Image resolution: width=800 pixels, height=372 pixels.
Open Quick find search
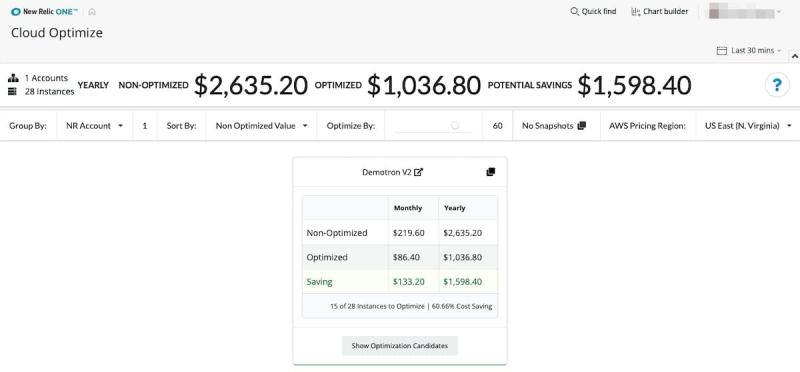pyautogui.click(x=593, y=11)
